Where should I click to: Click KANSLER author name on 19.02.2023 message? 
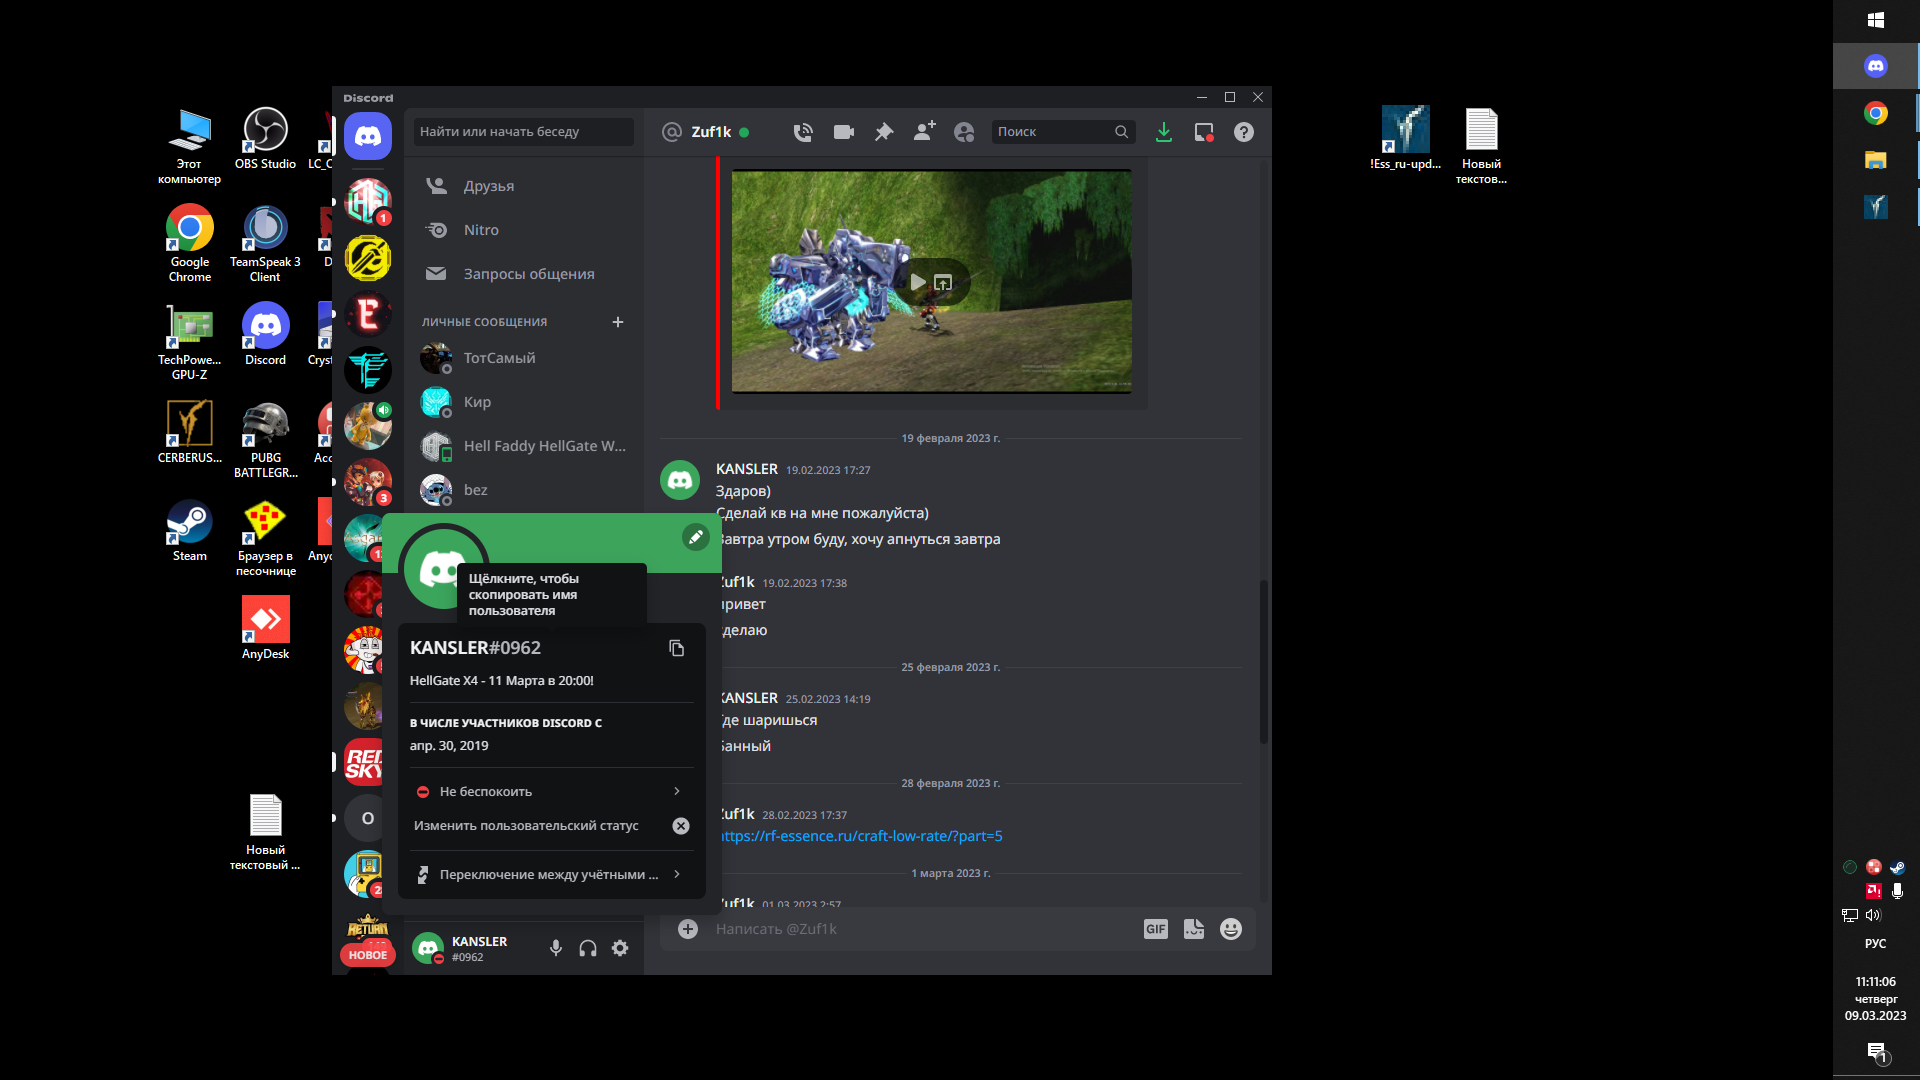(x=747, y=469)
